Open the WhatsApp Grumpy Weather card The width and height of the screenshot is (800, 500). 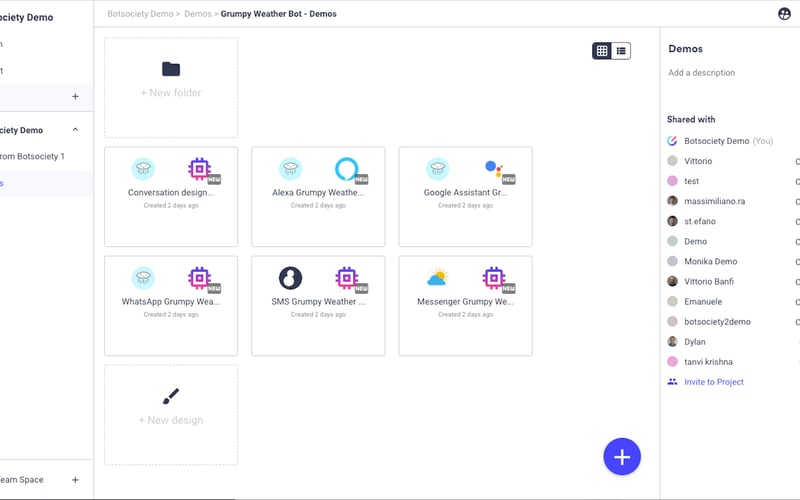click(171, 306)
